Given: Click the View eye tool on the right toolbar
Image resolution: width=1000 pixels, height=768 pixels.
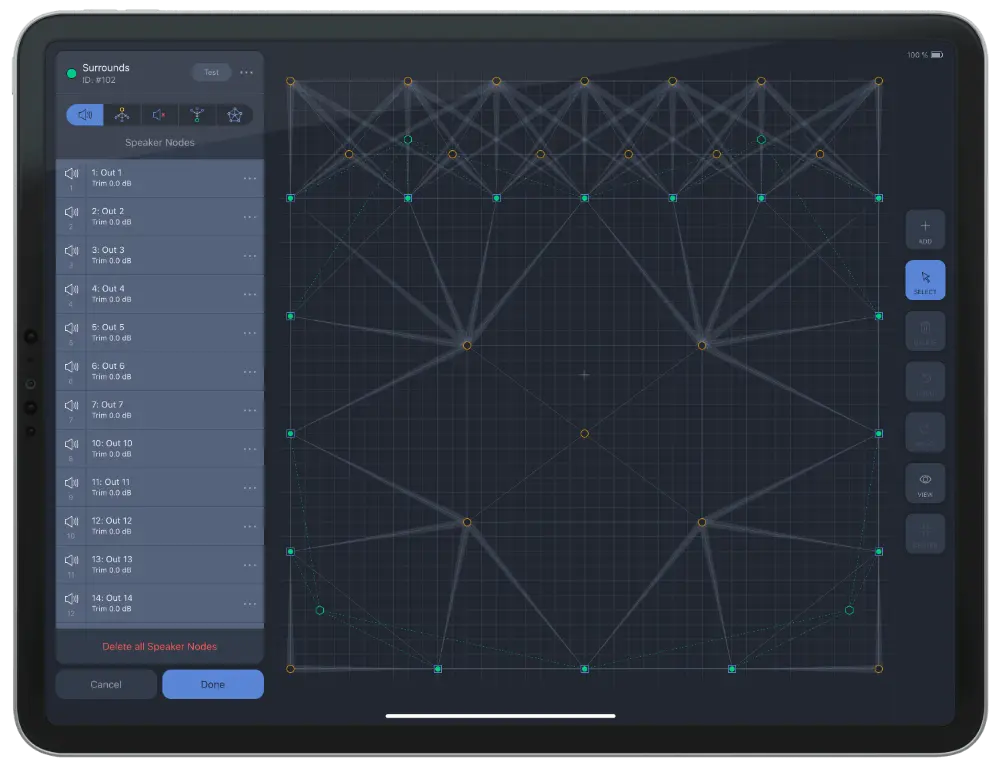Looking at the screenshot, I should coord(924,483).
